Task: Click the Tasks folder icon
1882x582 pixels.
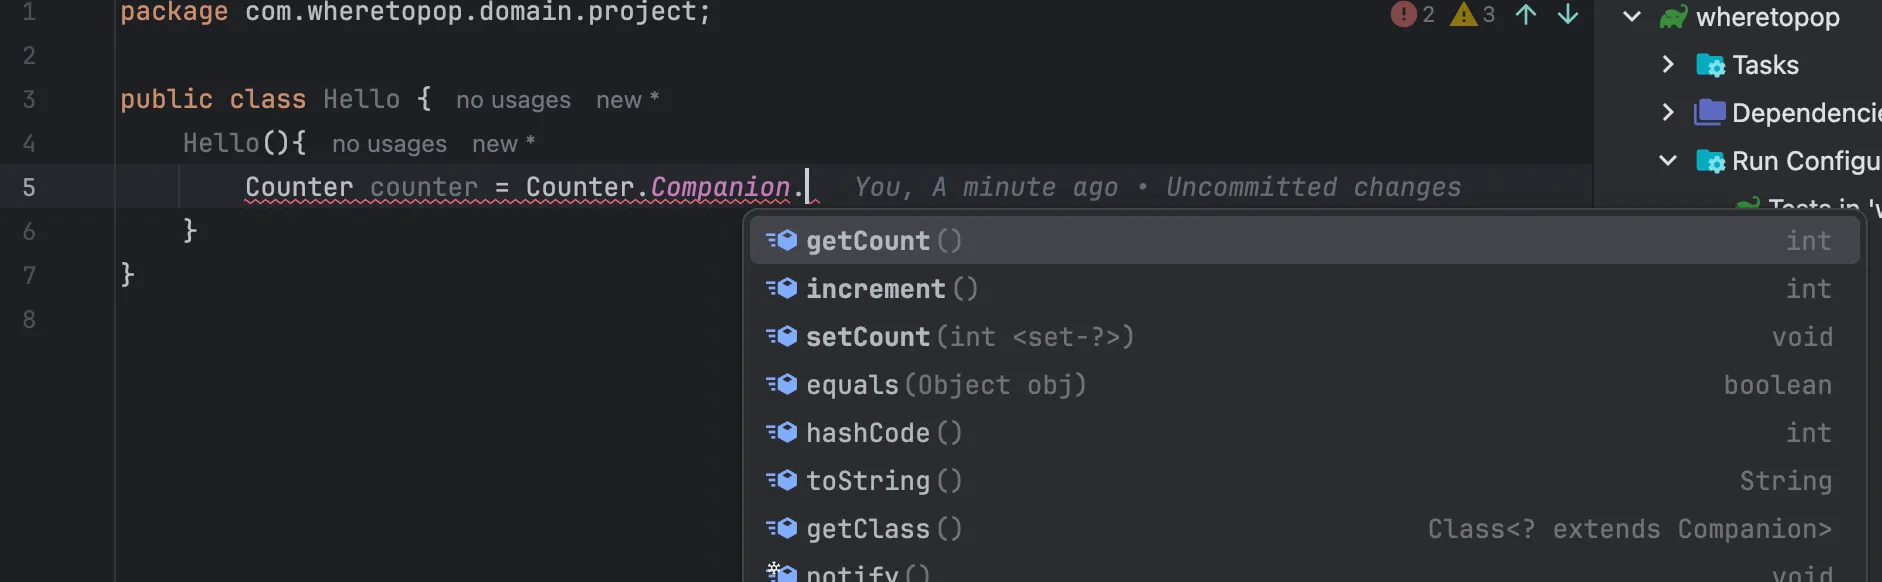Action: coord(1710,65)
